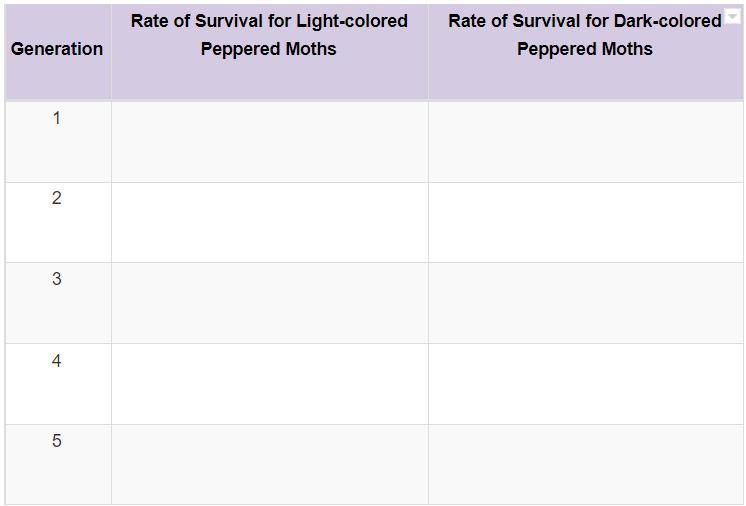This screenshot has width=746, height=506.
Task: Select the Dark-colored survival cell for generation 4
Action: click(x=585, y=384)
